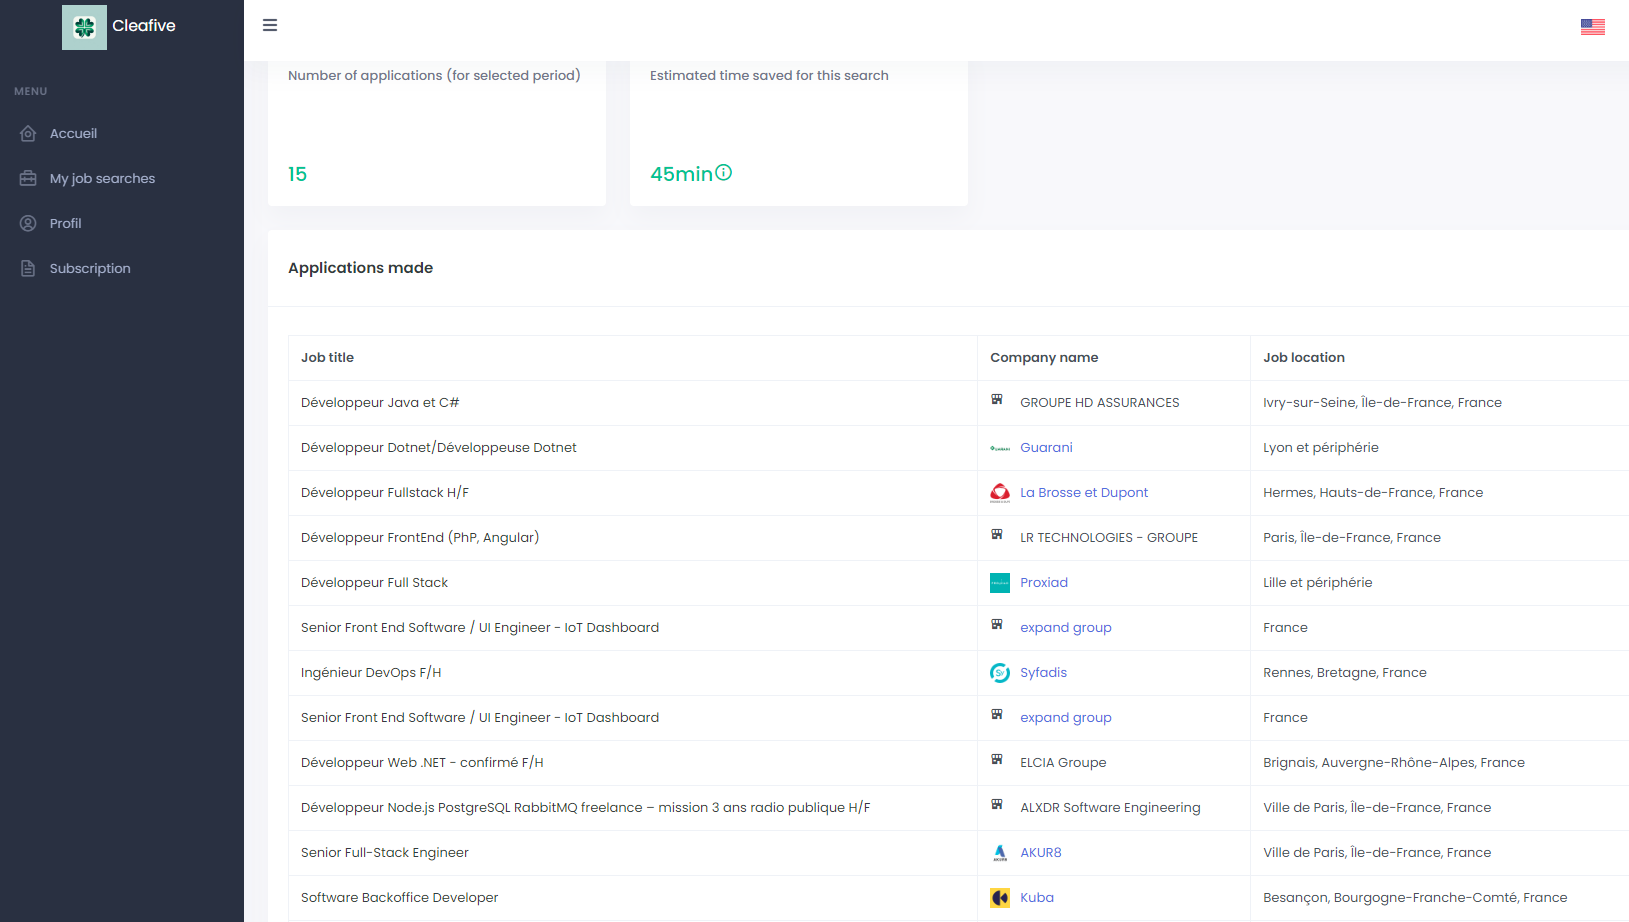Image resolution: width=1629 pixels, height=922 pixels.
Task: Click the Job location column header
Action: pos(1304,358)
